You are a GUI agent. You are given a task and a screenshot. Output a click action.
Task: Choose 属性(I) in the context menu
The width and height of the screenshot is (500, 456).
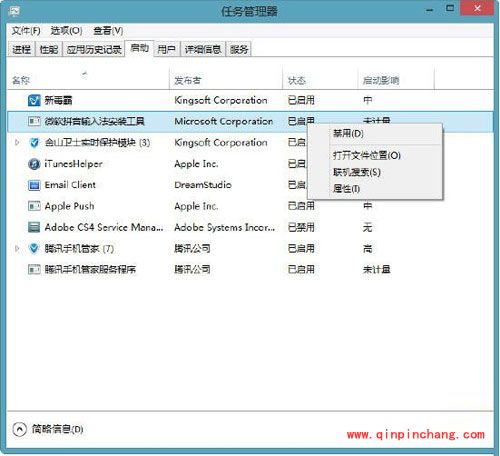tap(375, 189)
